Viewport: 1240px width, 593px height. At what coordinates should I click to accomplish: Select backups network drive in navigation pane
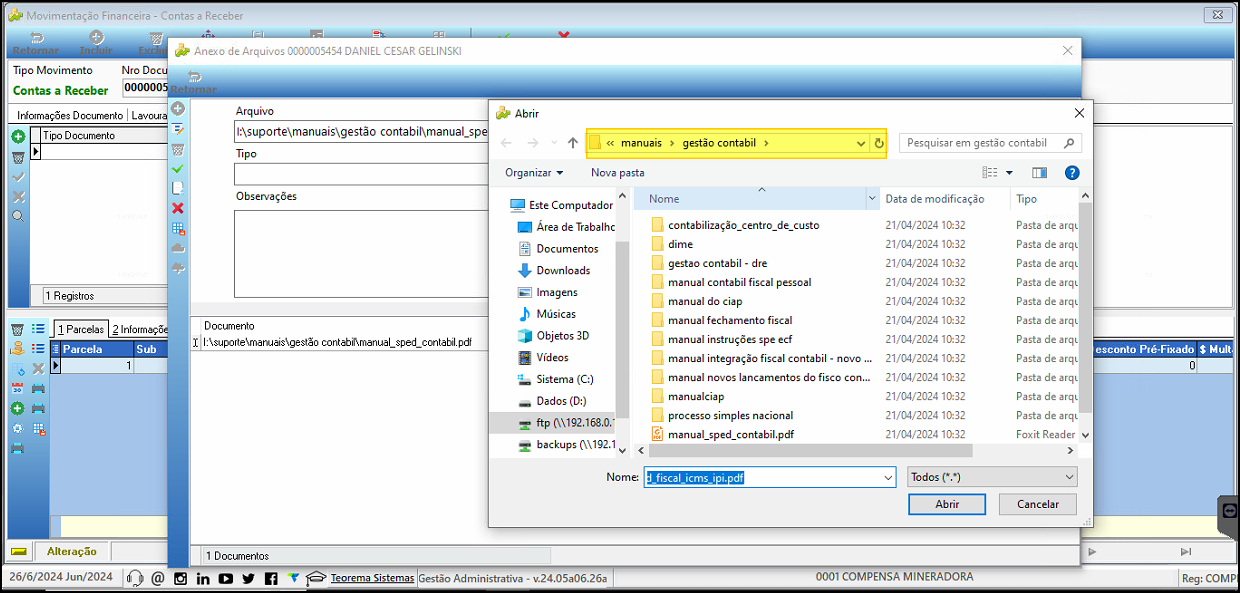(566, 444)
